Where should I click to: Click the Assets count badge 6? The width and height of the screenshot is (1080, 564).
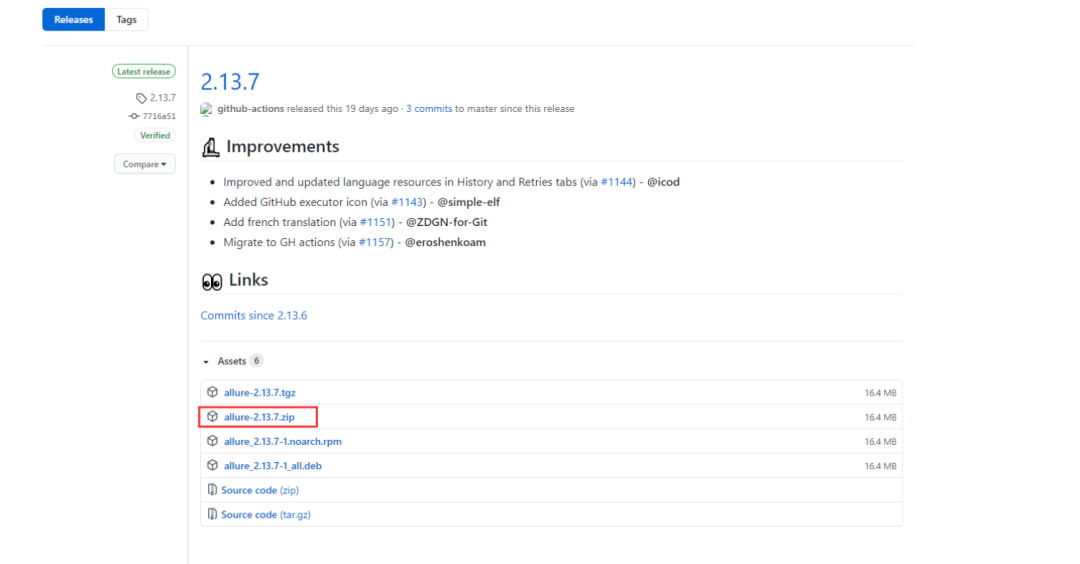[256, 361]
